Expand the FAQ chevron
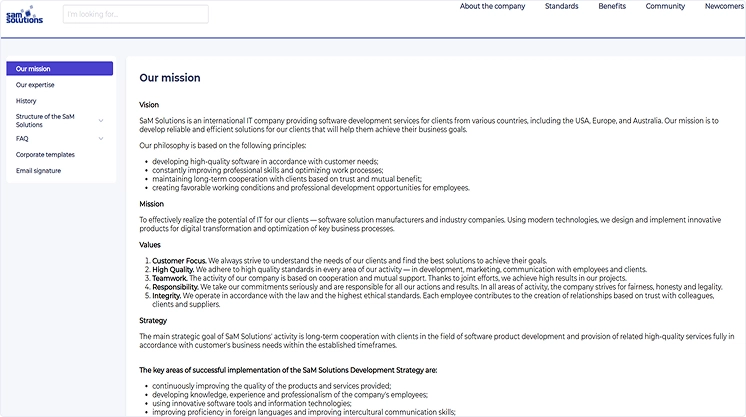 click(x=101, y=139)
